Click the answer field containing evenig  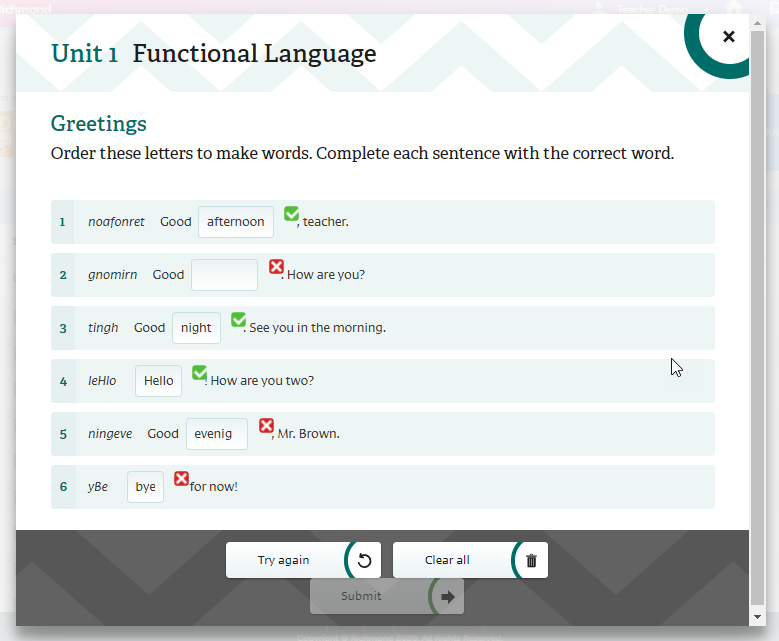click(x=216, y=434)
